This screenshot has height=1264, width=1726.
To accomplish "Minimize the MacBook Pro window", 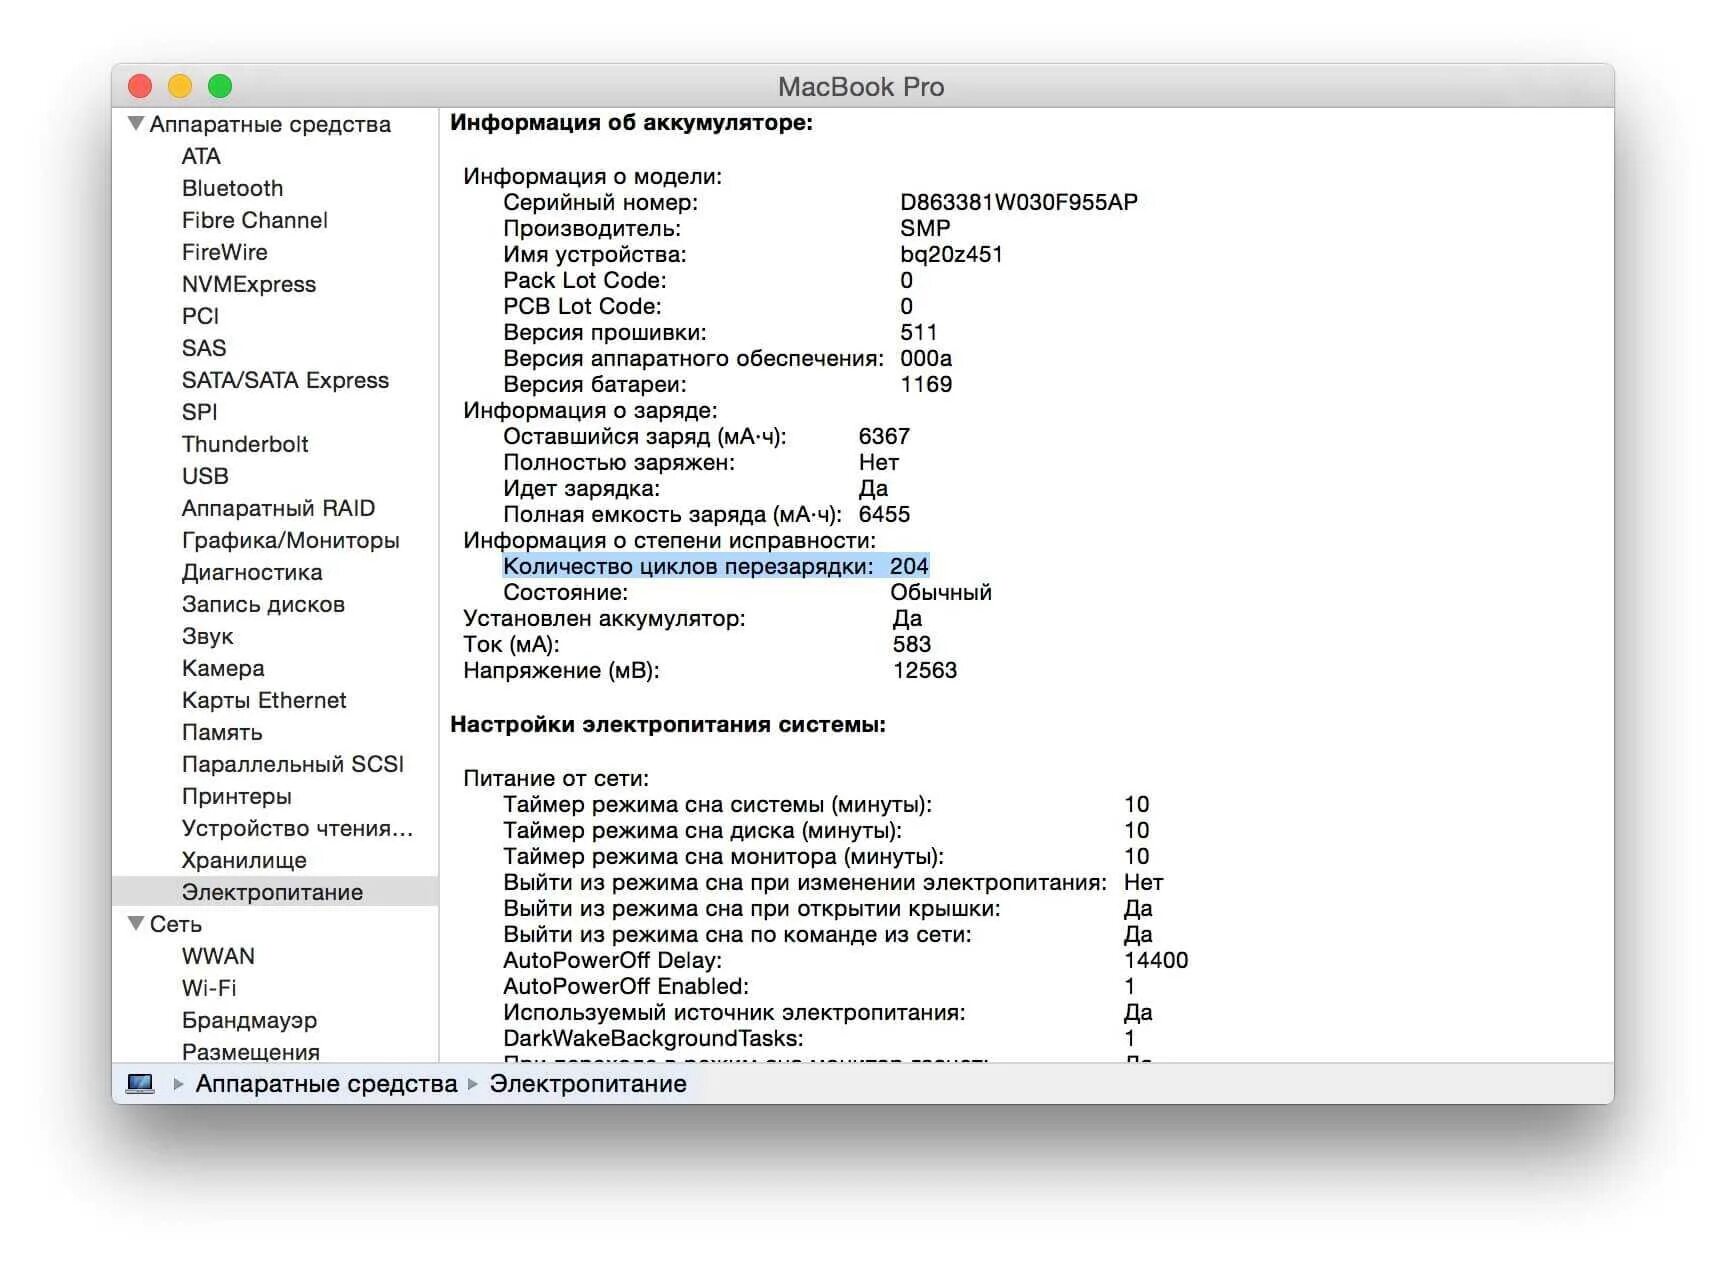I will pyautogui.click(x=180, y=86).
